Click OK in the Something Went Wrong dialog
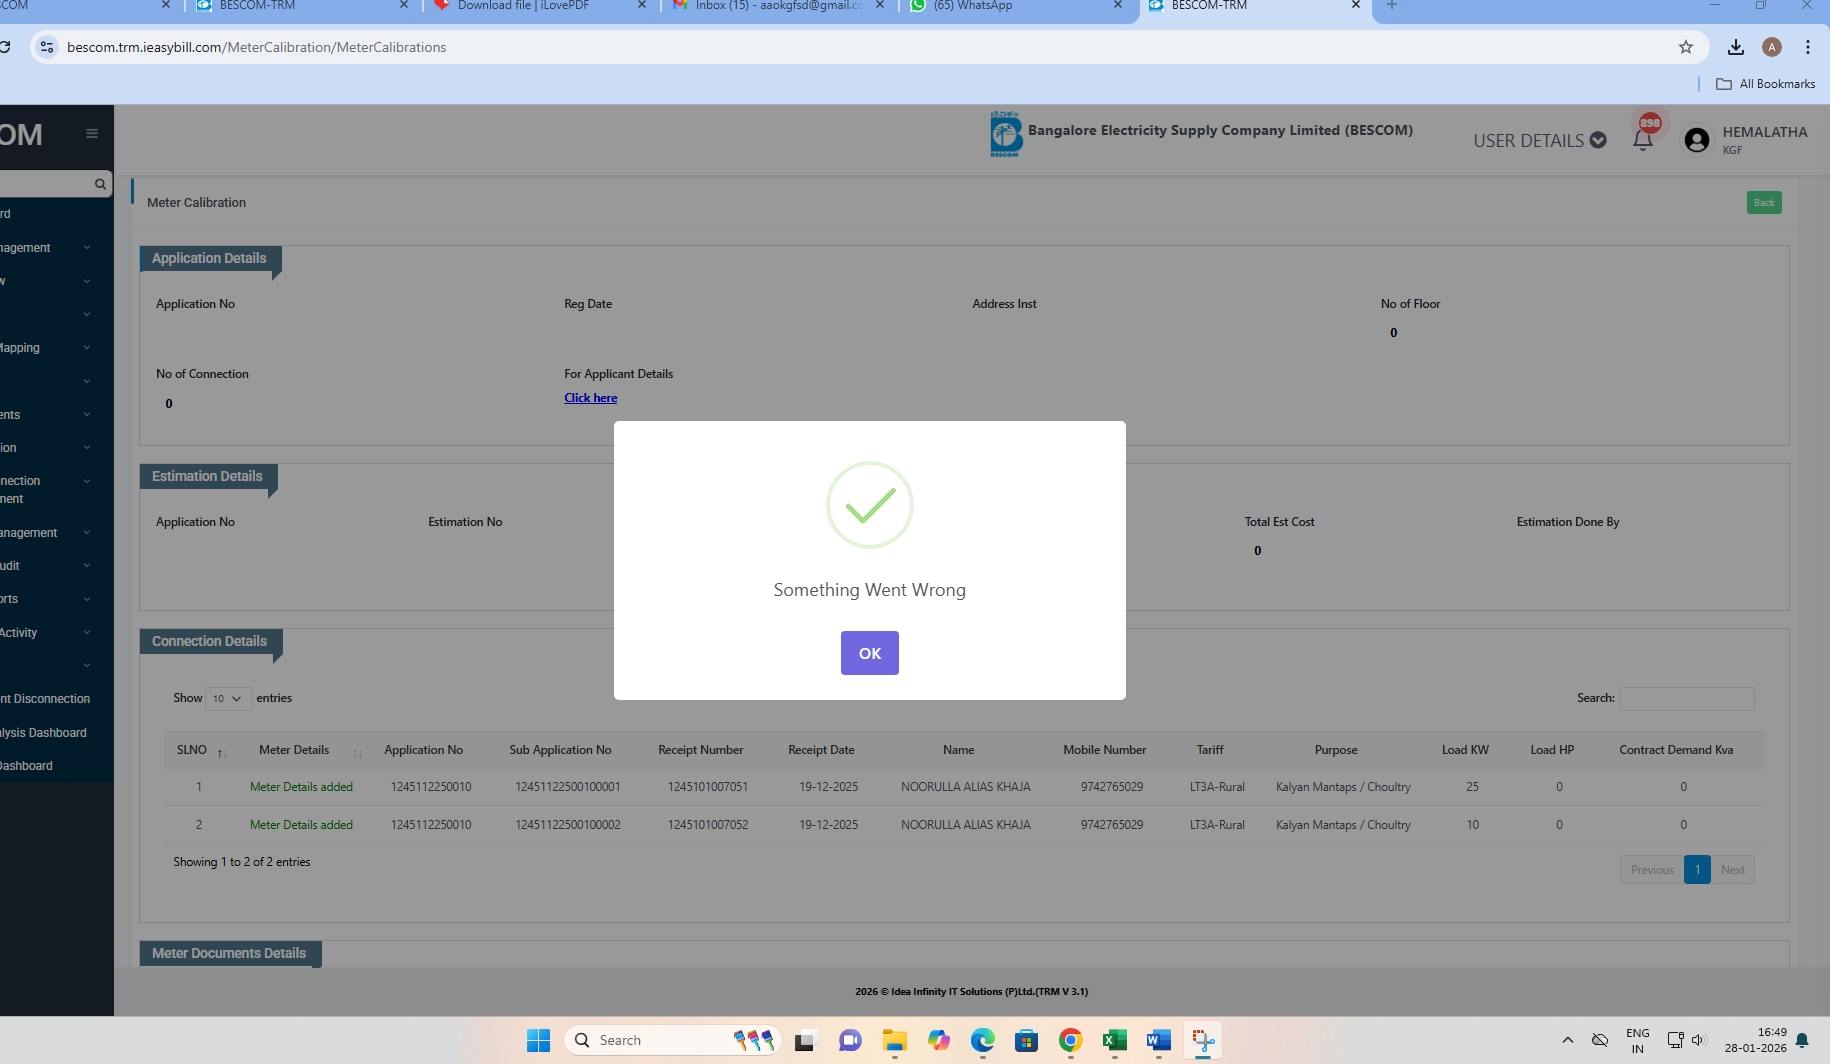Image resolution: width=1830 pixels, height=1064 pixels. coord(869,653)
